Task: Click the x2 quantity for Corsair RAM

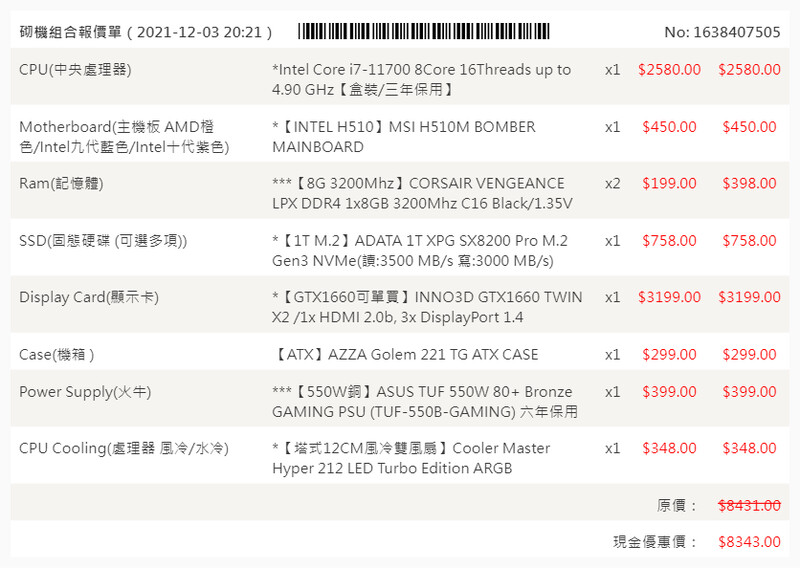Action: click(612, 184)
